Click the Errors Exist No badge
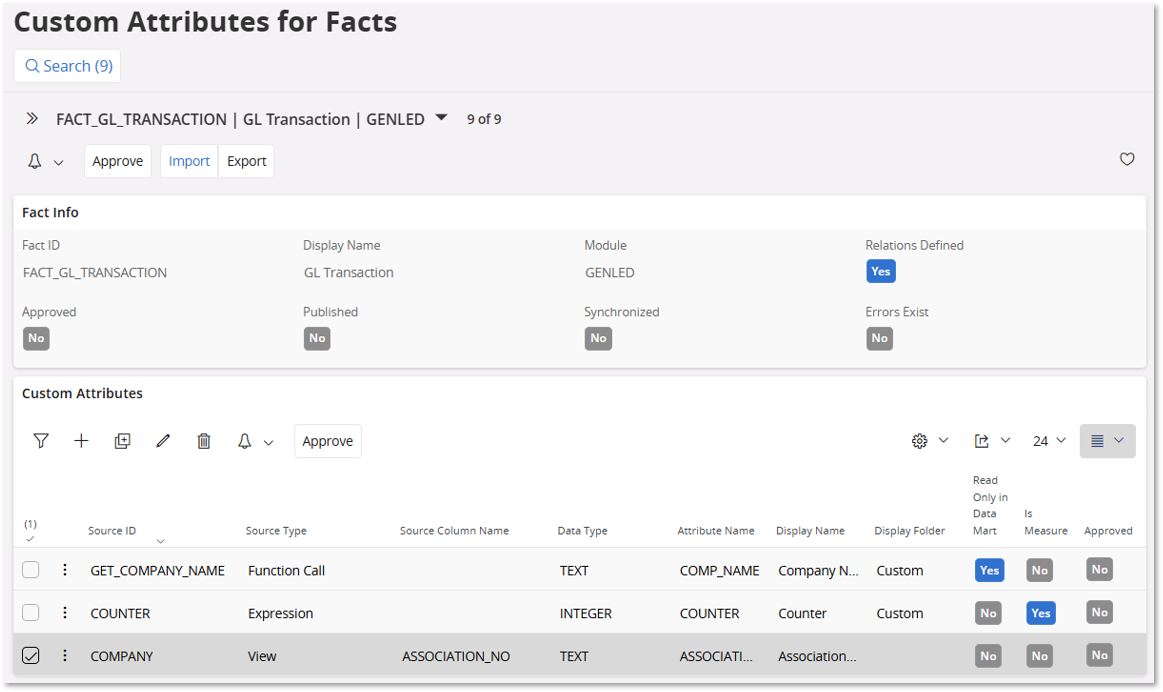Screen dimensions: 1163x692 point(880,338)
